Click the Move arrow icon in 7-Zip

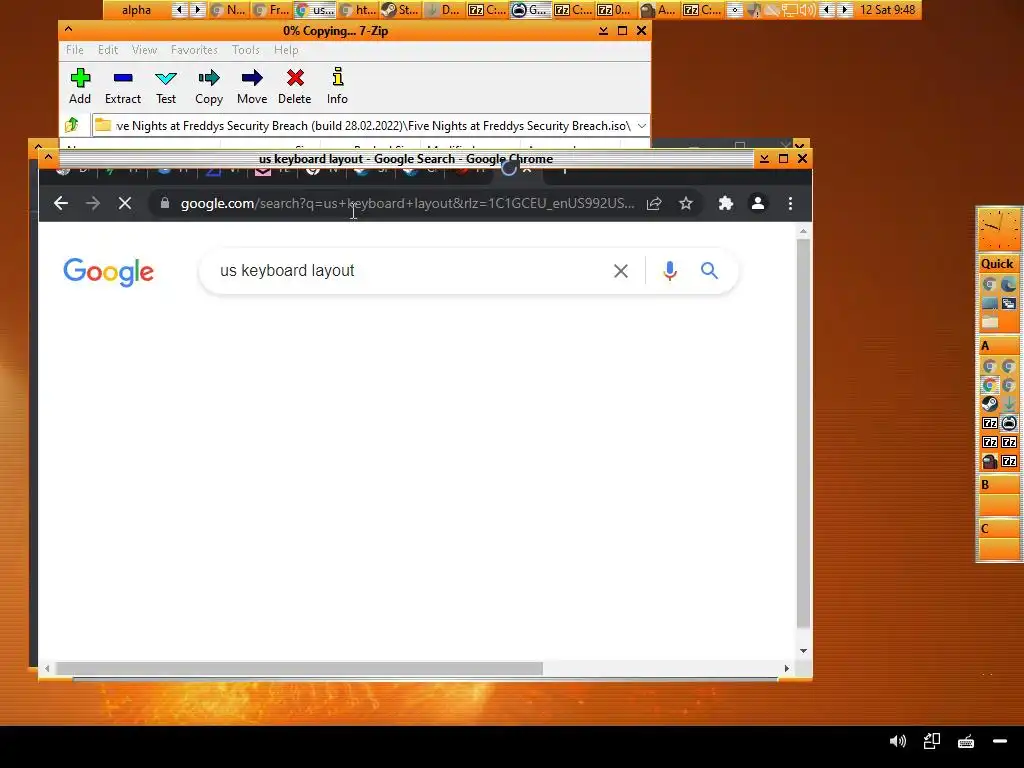(x=252, y=78)
